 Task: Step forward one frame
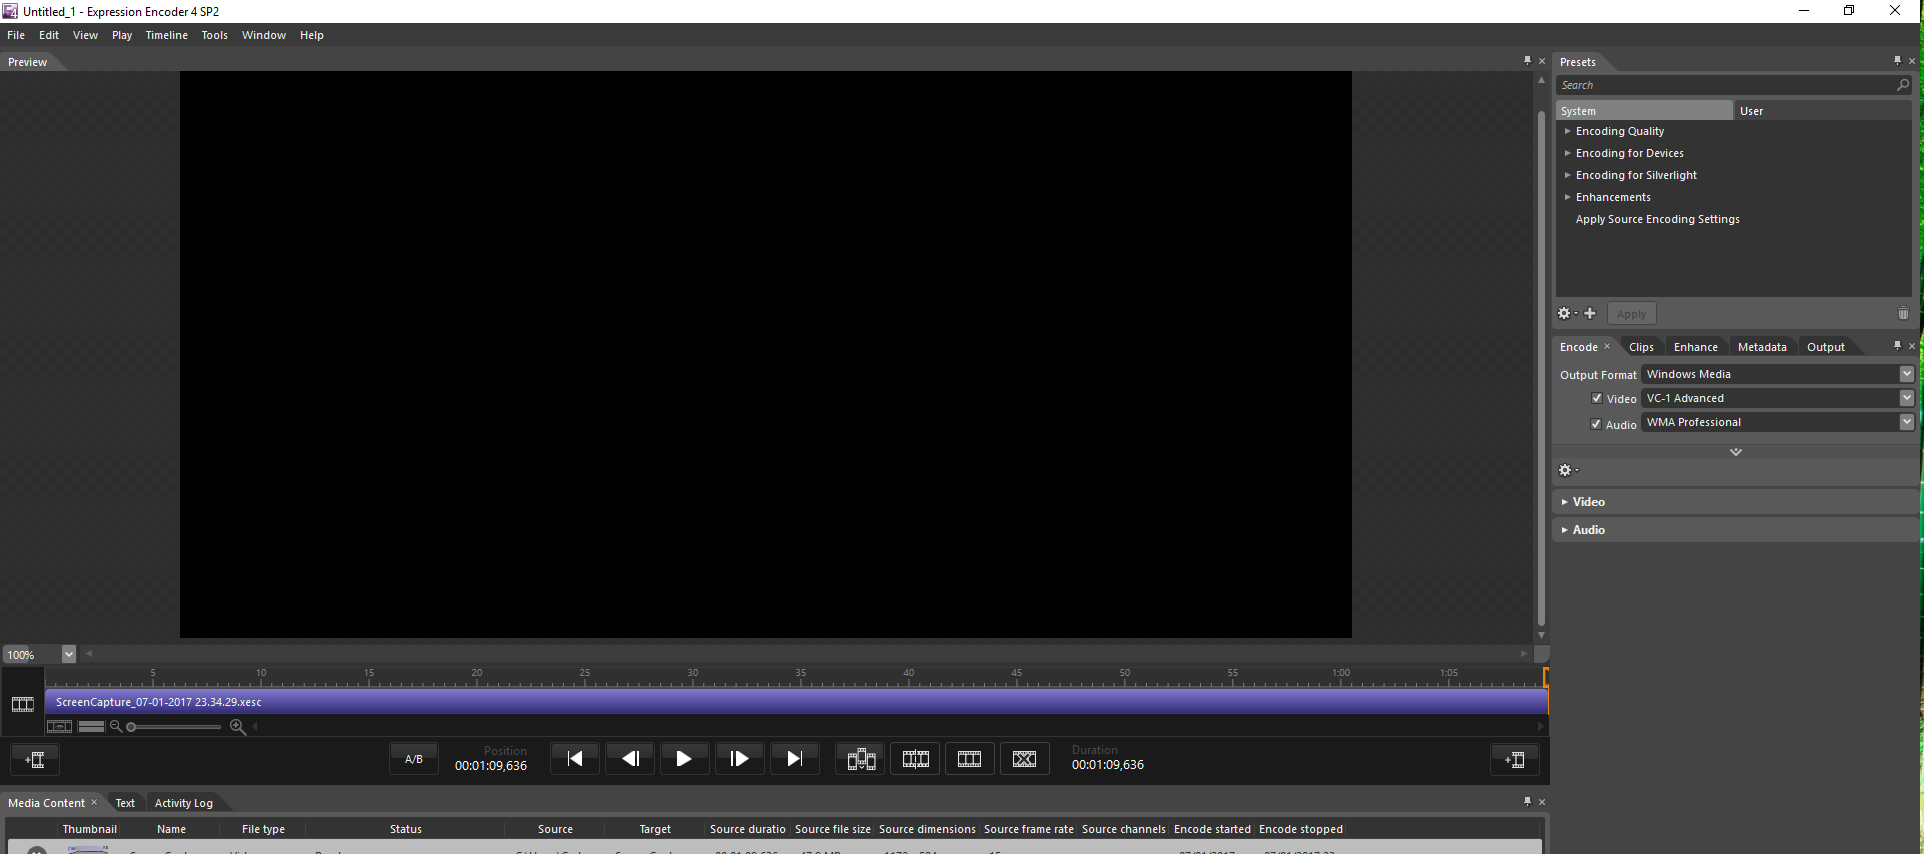[x=739, y=759]
